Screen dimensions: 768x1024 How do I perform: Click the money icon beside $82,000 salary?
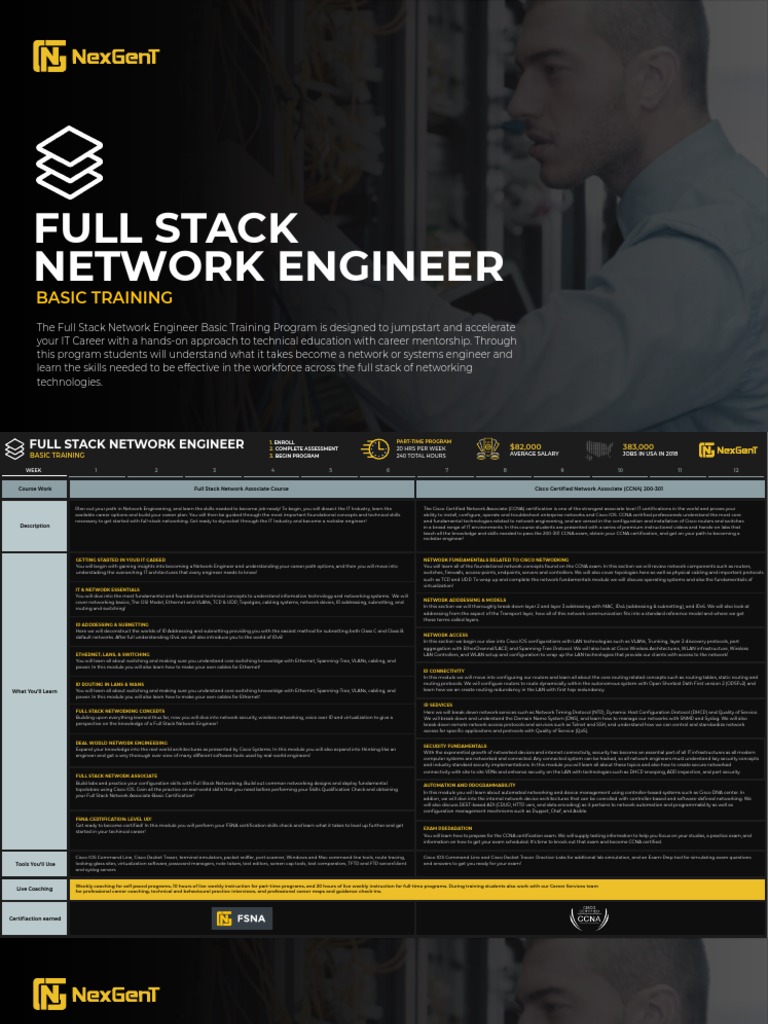[488, 449]
